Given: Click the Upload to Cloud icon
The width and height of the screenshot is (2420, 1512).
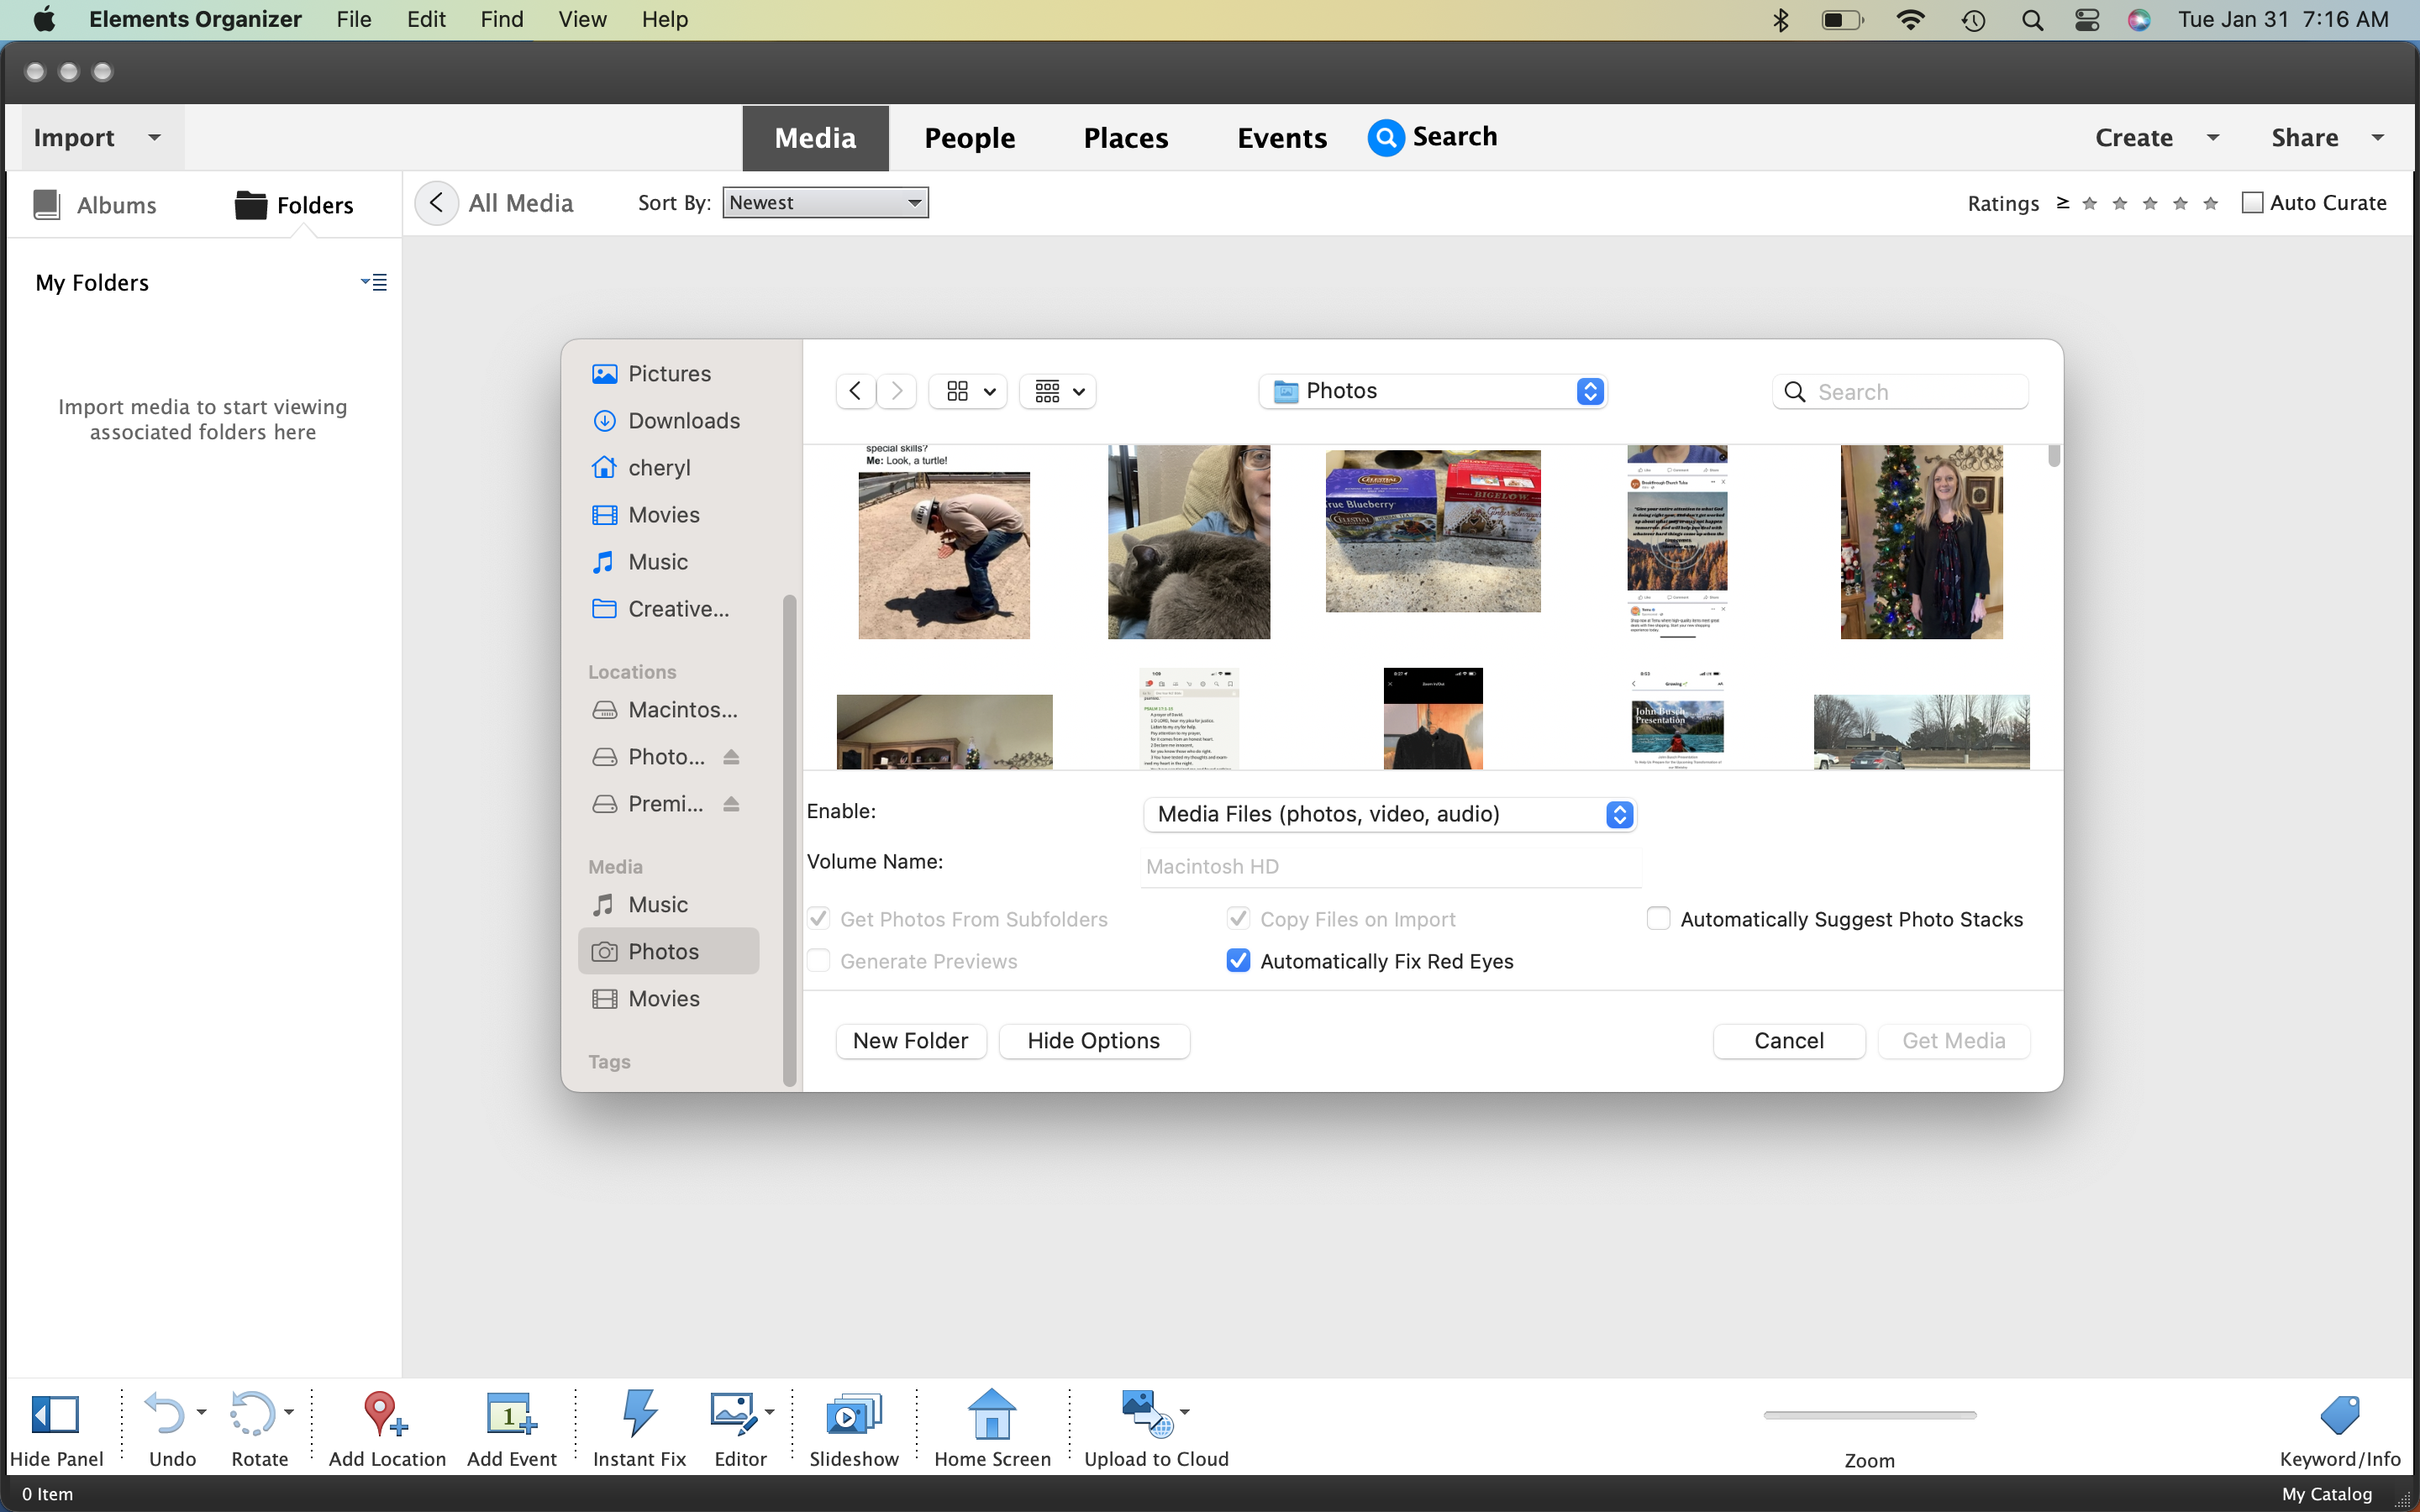Looking at the screenshot, I should point(1146,1414).
